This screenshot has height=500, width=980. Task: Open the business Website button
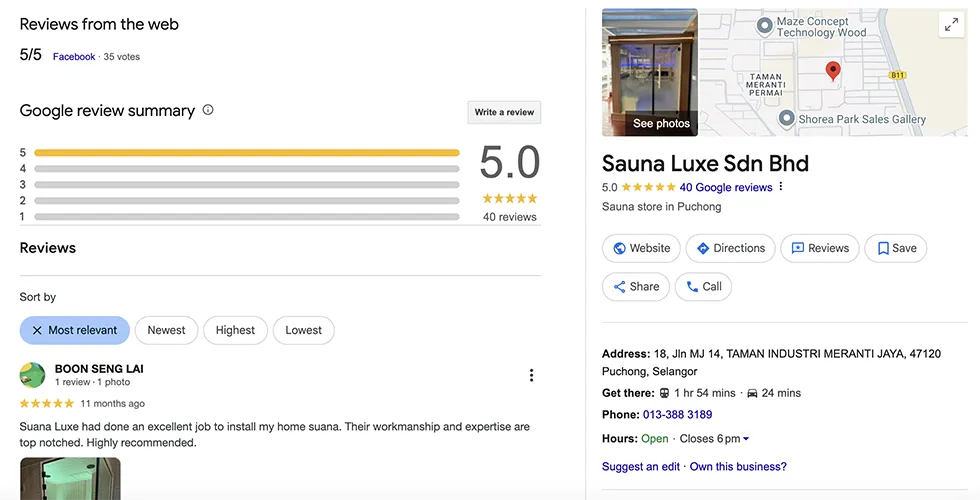[641, 248]
